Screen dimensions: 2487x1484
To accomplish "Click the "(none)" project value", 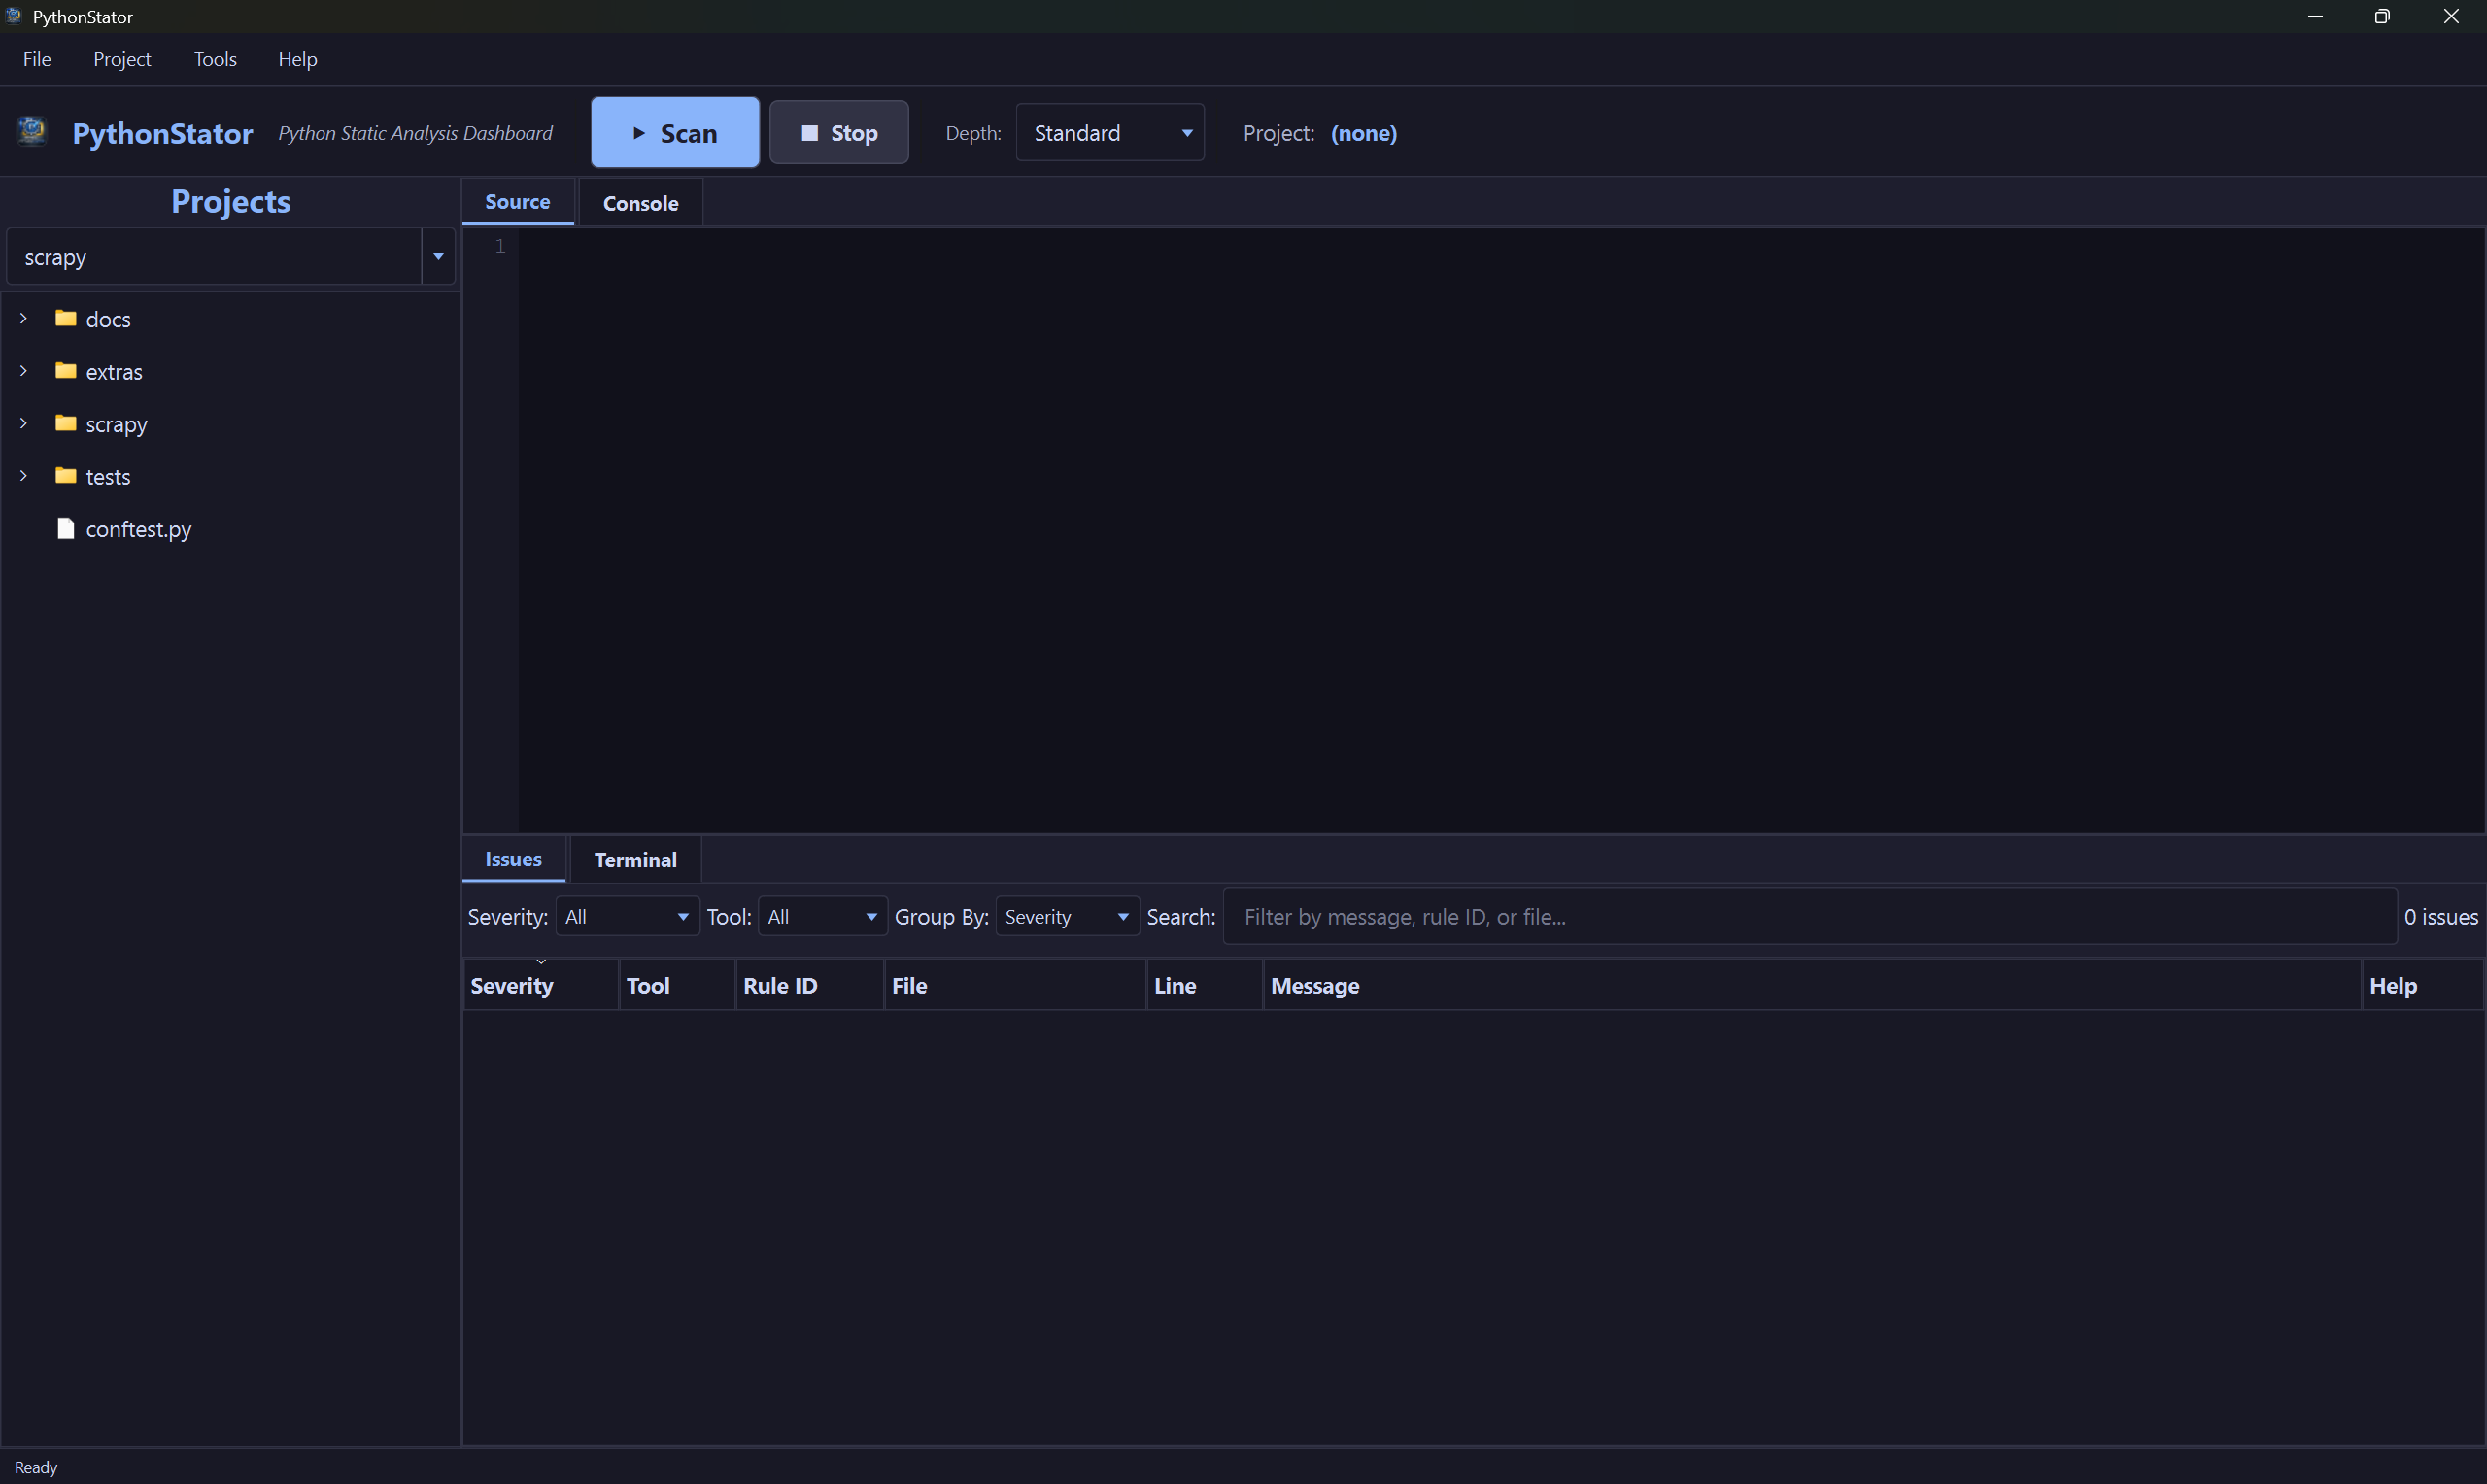I will click(x=1364, y=133).
